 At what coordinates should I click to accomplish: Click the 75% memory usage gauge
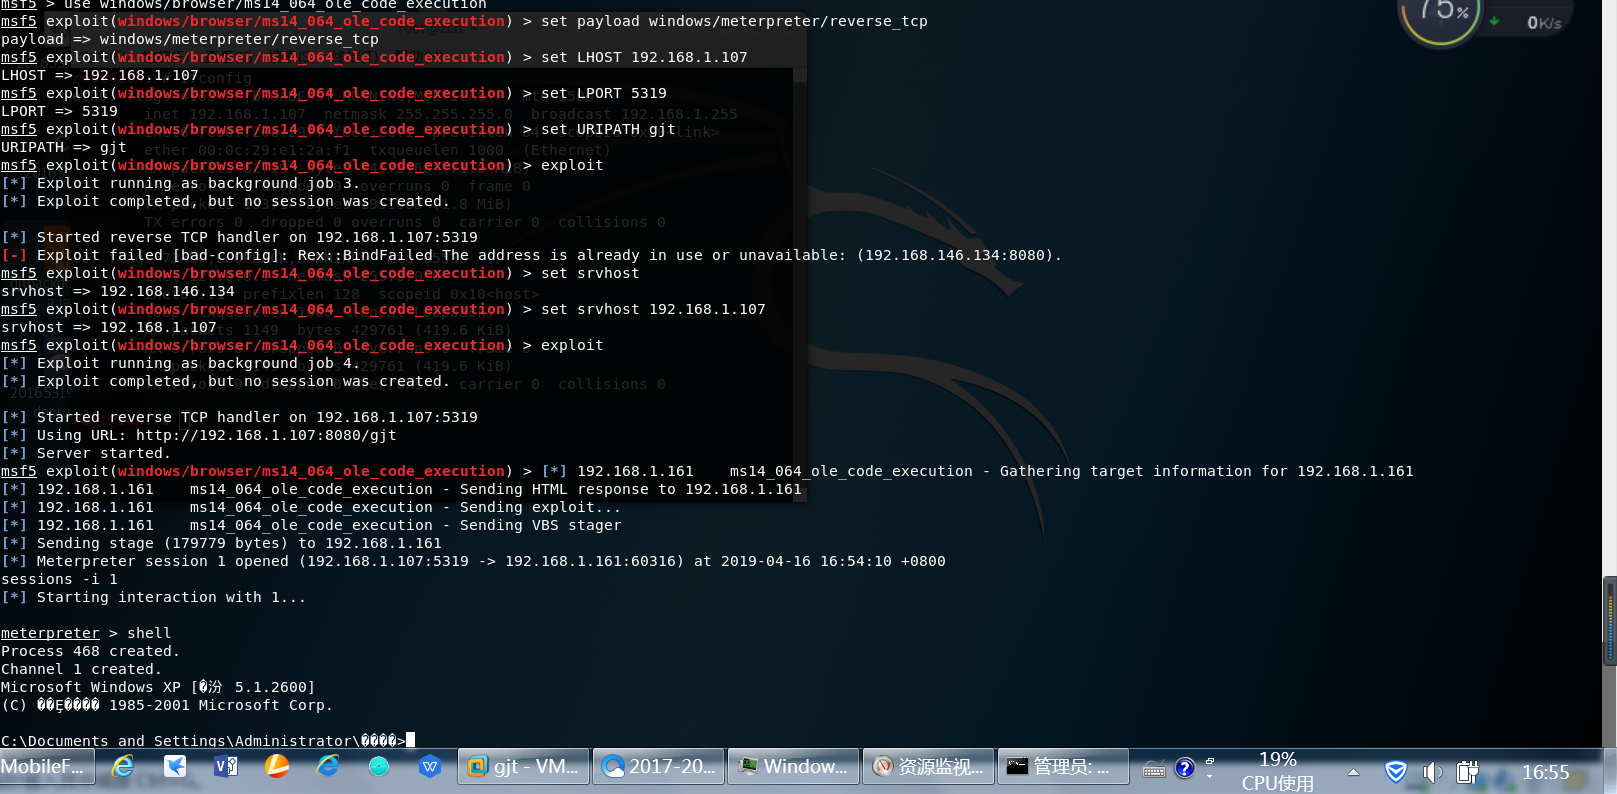[x=1441, y=18]
